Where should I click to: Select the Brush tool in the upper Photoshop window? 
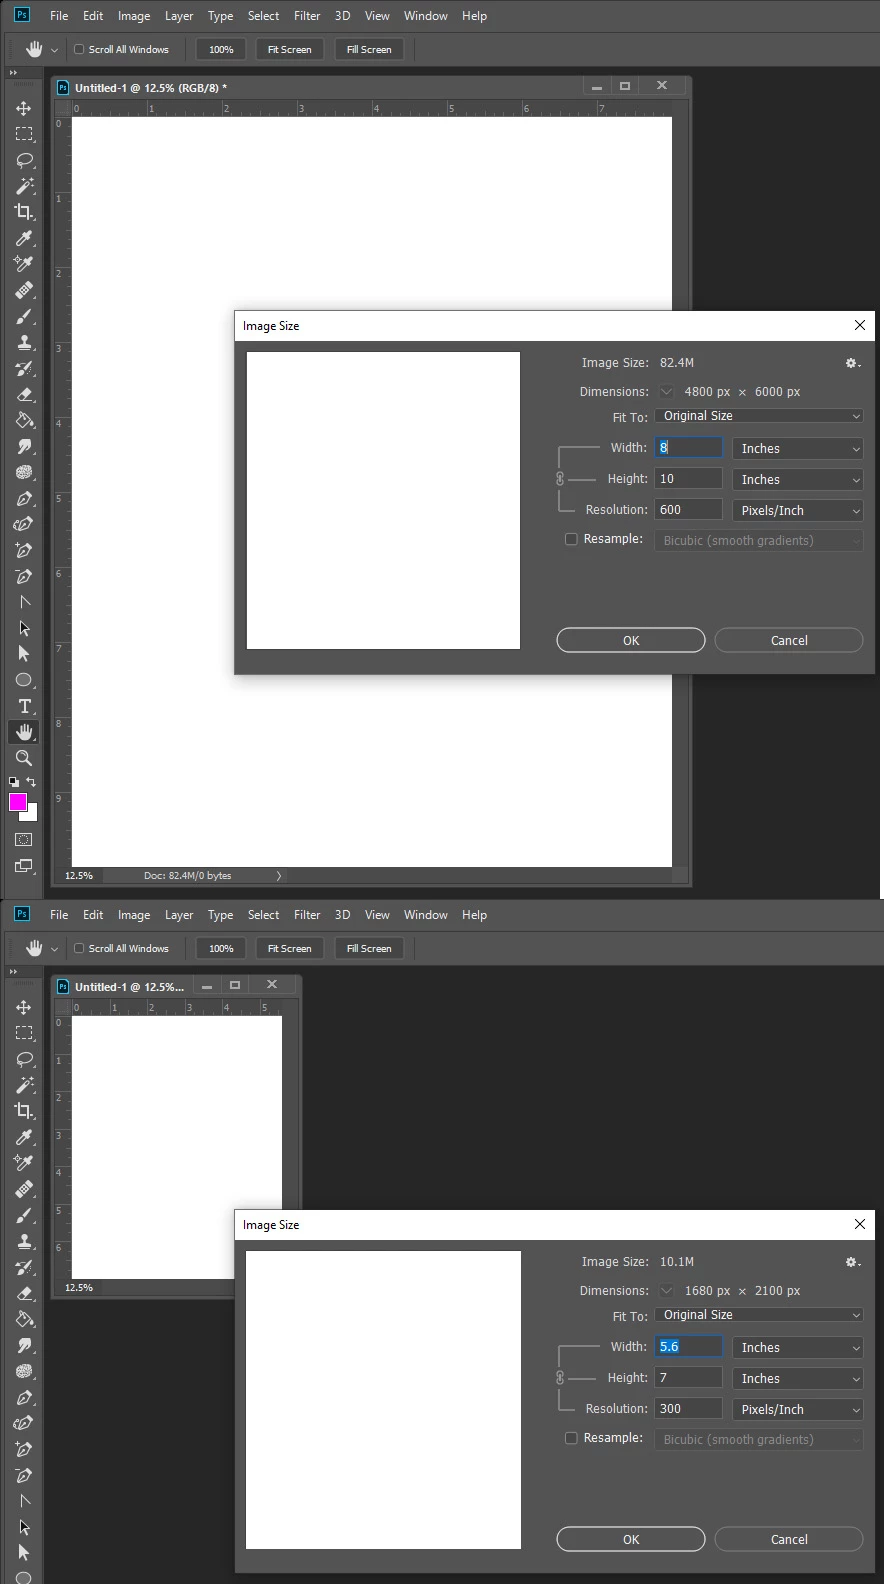click(x=24, y=316)
